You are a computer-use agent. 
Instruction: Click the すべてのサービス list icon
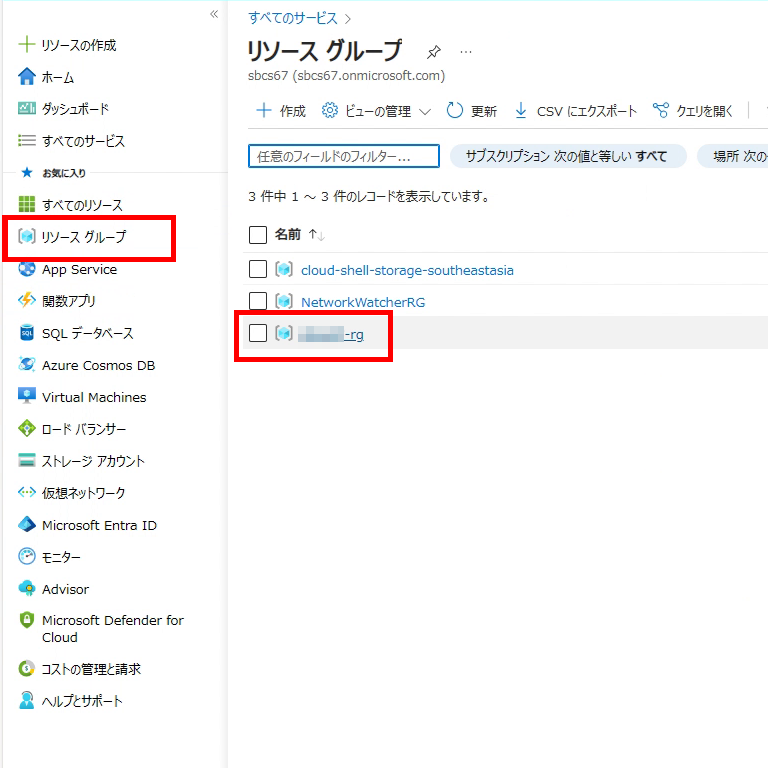click(26, 141)
